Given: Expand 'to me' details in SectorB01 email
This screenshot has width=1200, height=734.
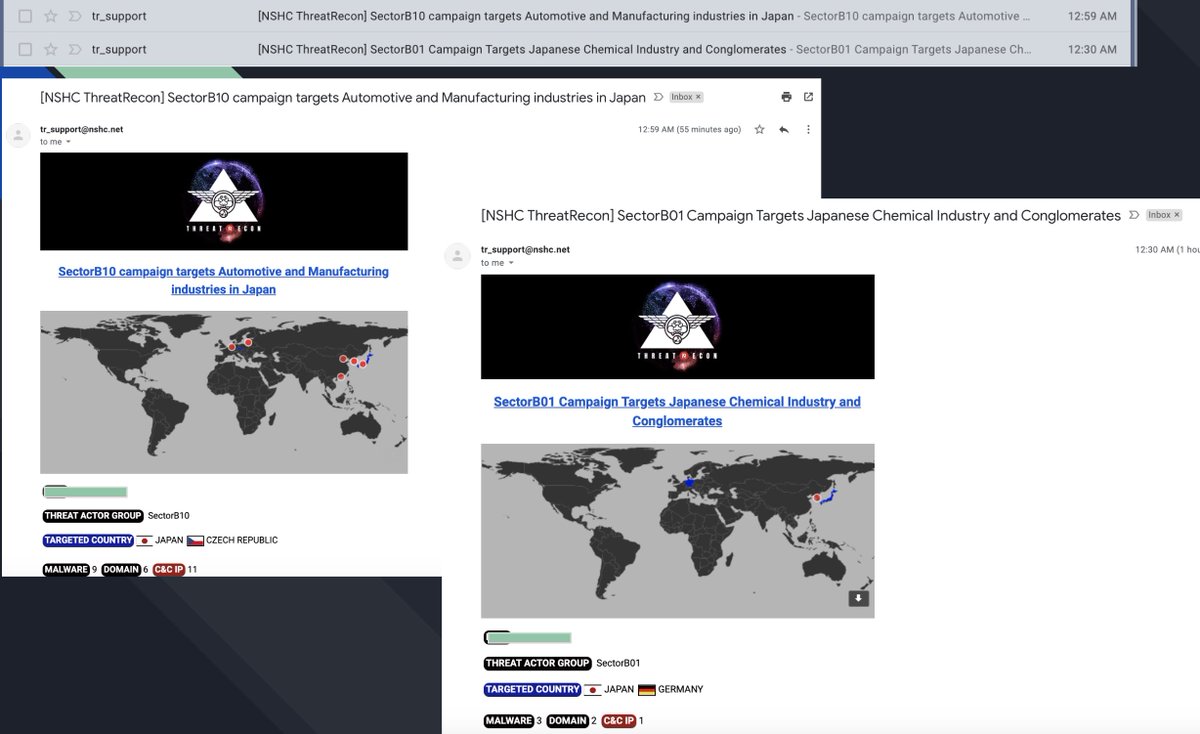Looking at the screenshot, I should click(x=510, y=263).
